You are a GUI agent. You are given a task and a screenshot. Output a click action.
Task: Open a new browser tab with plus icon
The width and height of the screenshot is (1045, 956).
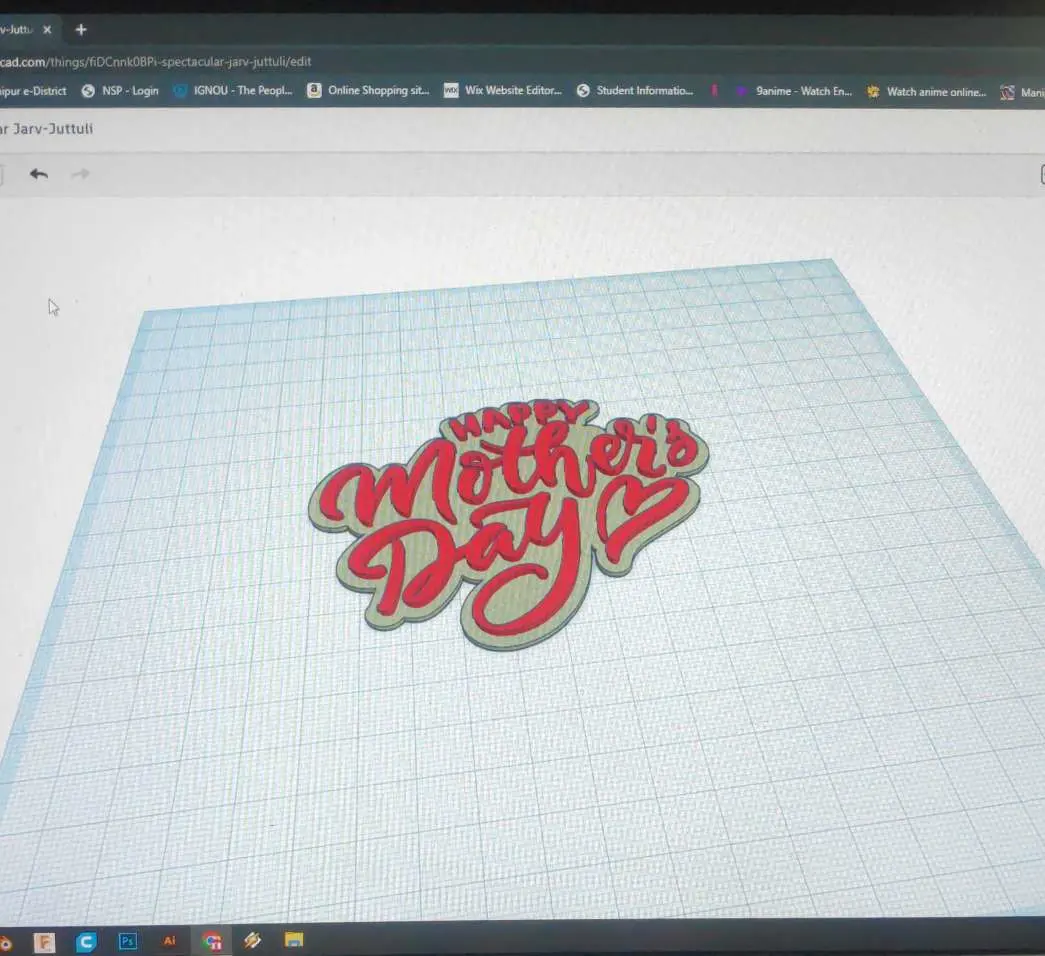(81, 29)
